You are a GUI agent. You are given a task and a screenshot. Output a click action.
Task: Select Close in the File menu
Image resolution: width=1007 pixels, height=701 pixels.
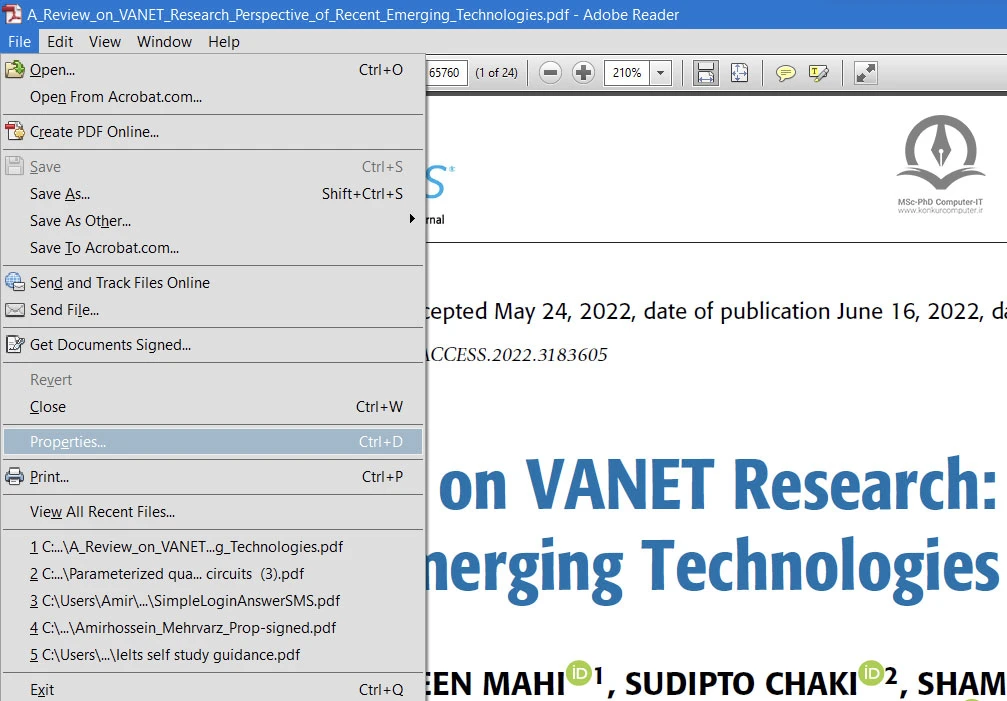coord(213,407)
